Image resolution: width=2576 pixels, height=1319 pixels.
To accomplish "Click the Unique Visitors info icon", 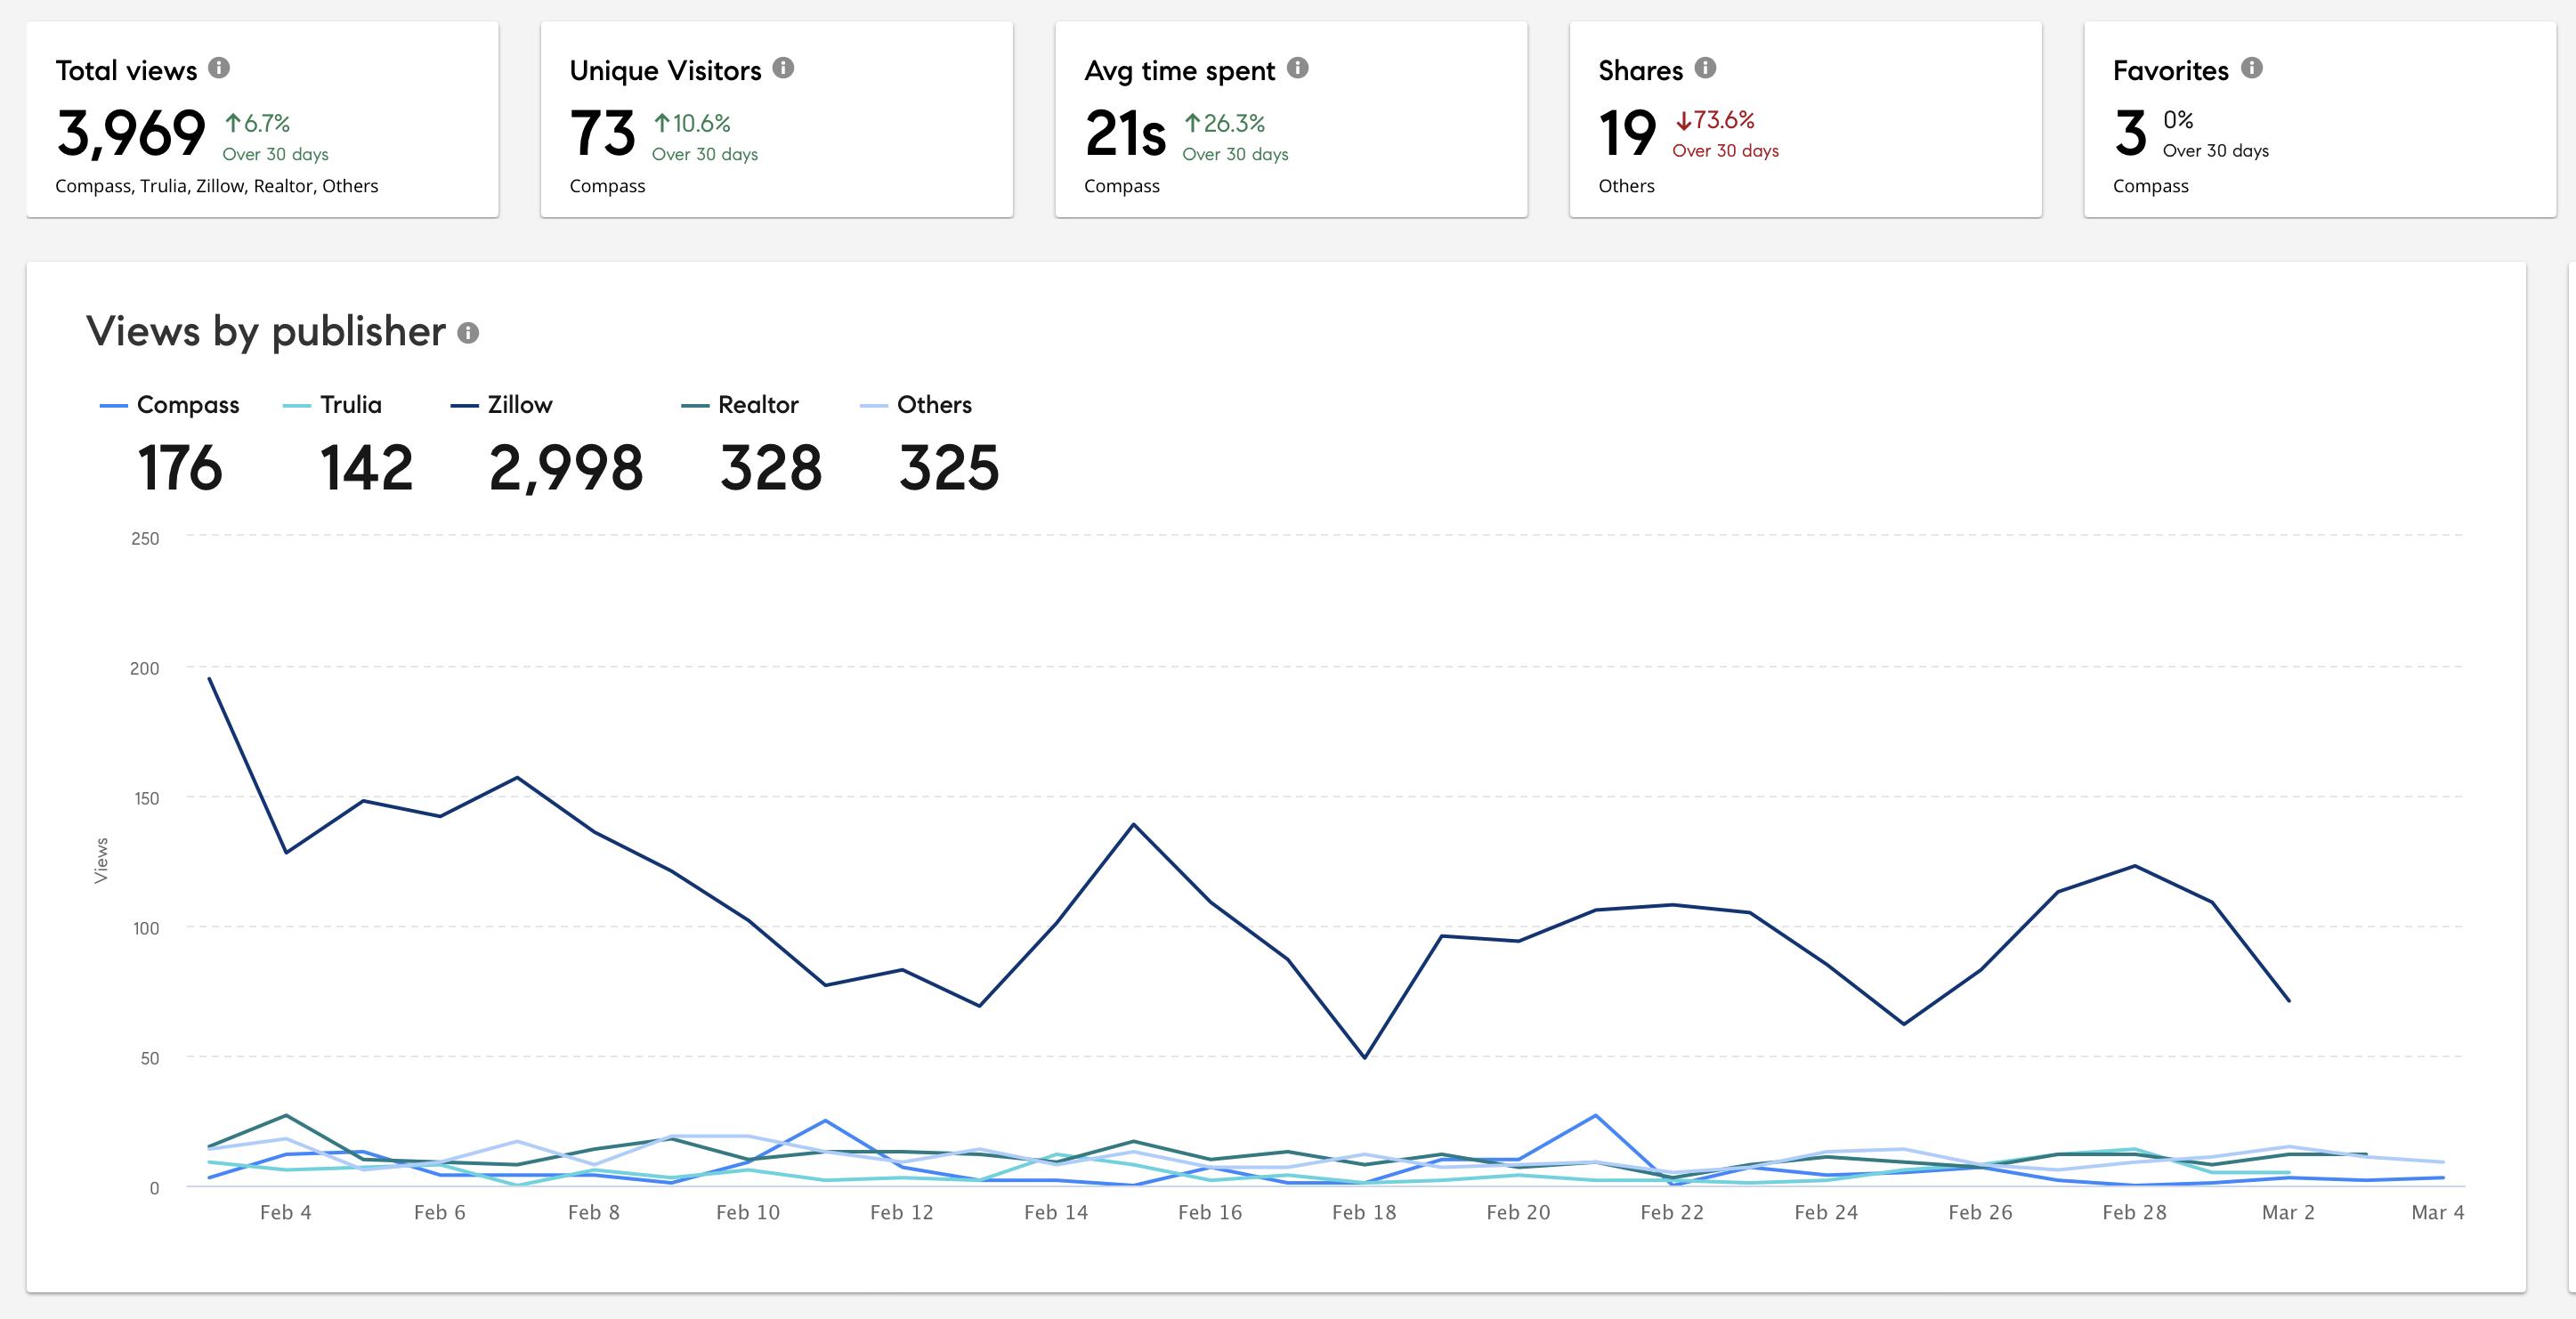I will tap(784, 68).
